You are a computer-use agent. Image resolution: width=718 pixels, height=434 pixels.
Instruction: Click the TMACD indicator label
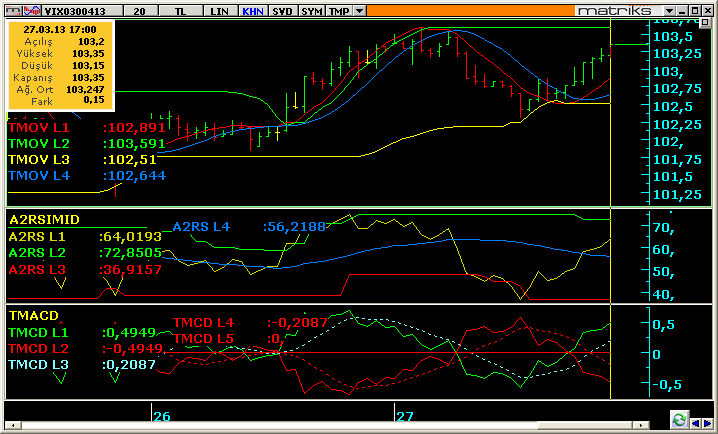[x=33, y=314]
